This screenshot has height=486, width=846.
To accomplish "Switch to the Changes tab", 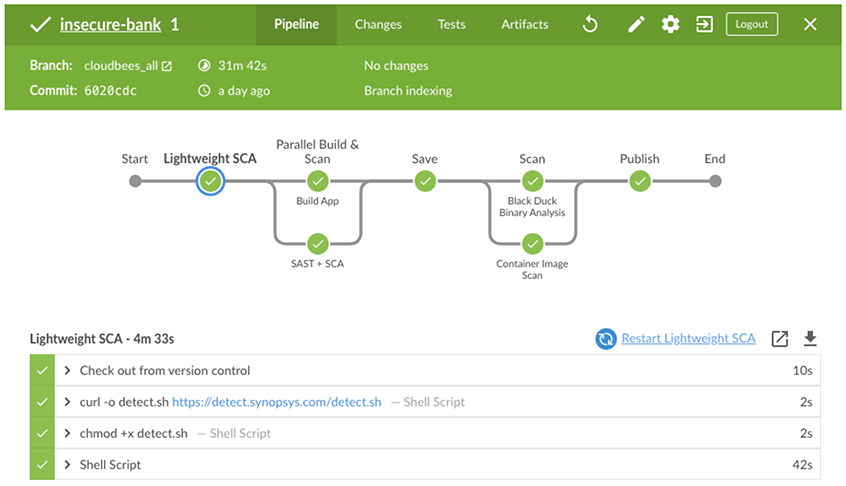I will tap(378, 24).
